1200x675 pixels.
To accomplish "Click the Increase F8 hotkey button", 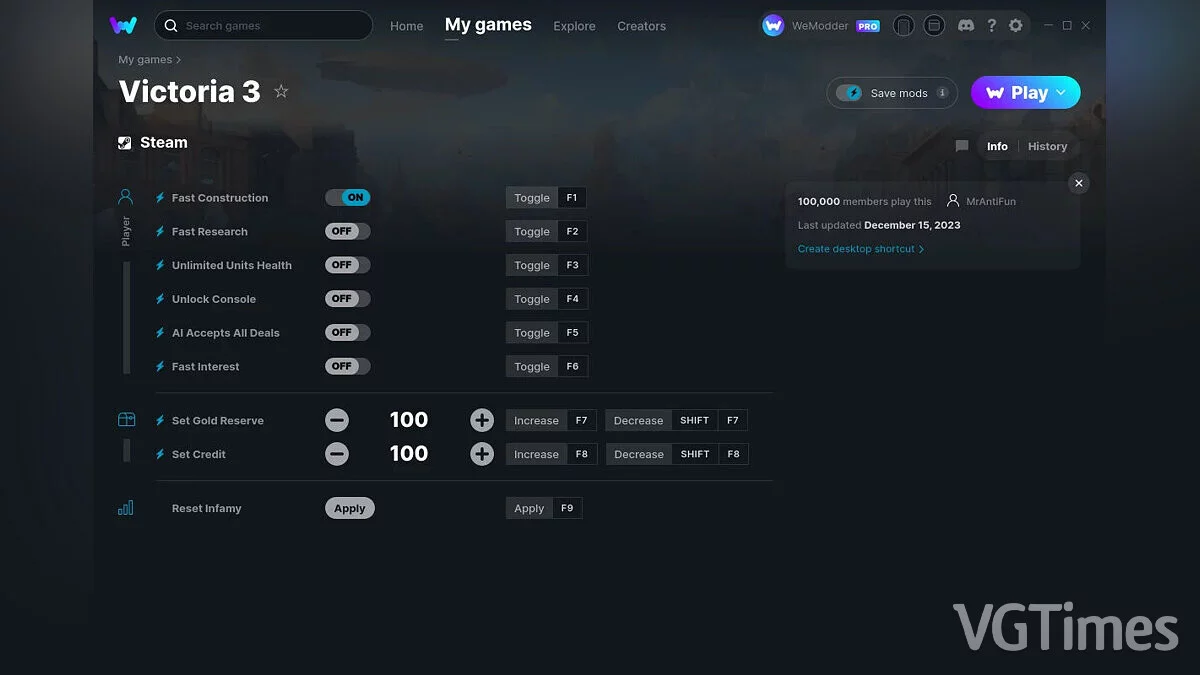I will [x=551, y=454].
